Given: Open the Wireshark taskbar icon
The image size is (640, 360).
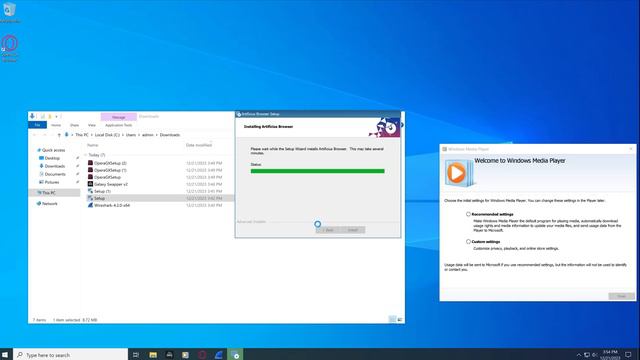Looking at the screenshot, I should click(x=219, y=355).
